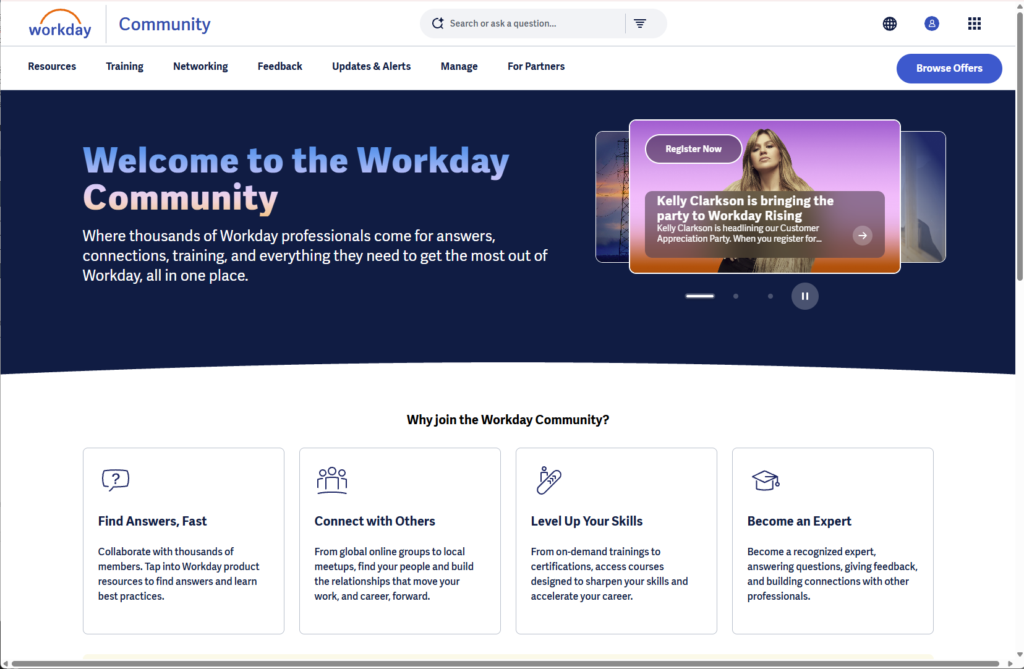Open the Manage menu
The width and height of the screenshot is (1024, 669).
point(458,67)
